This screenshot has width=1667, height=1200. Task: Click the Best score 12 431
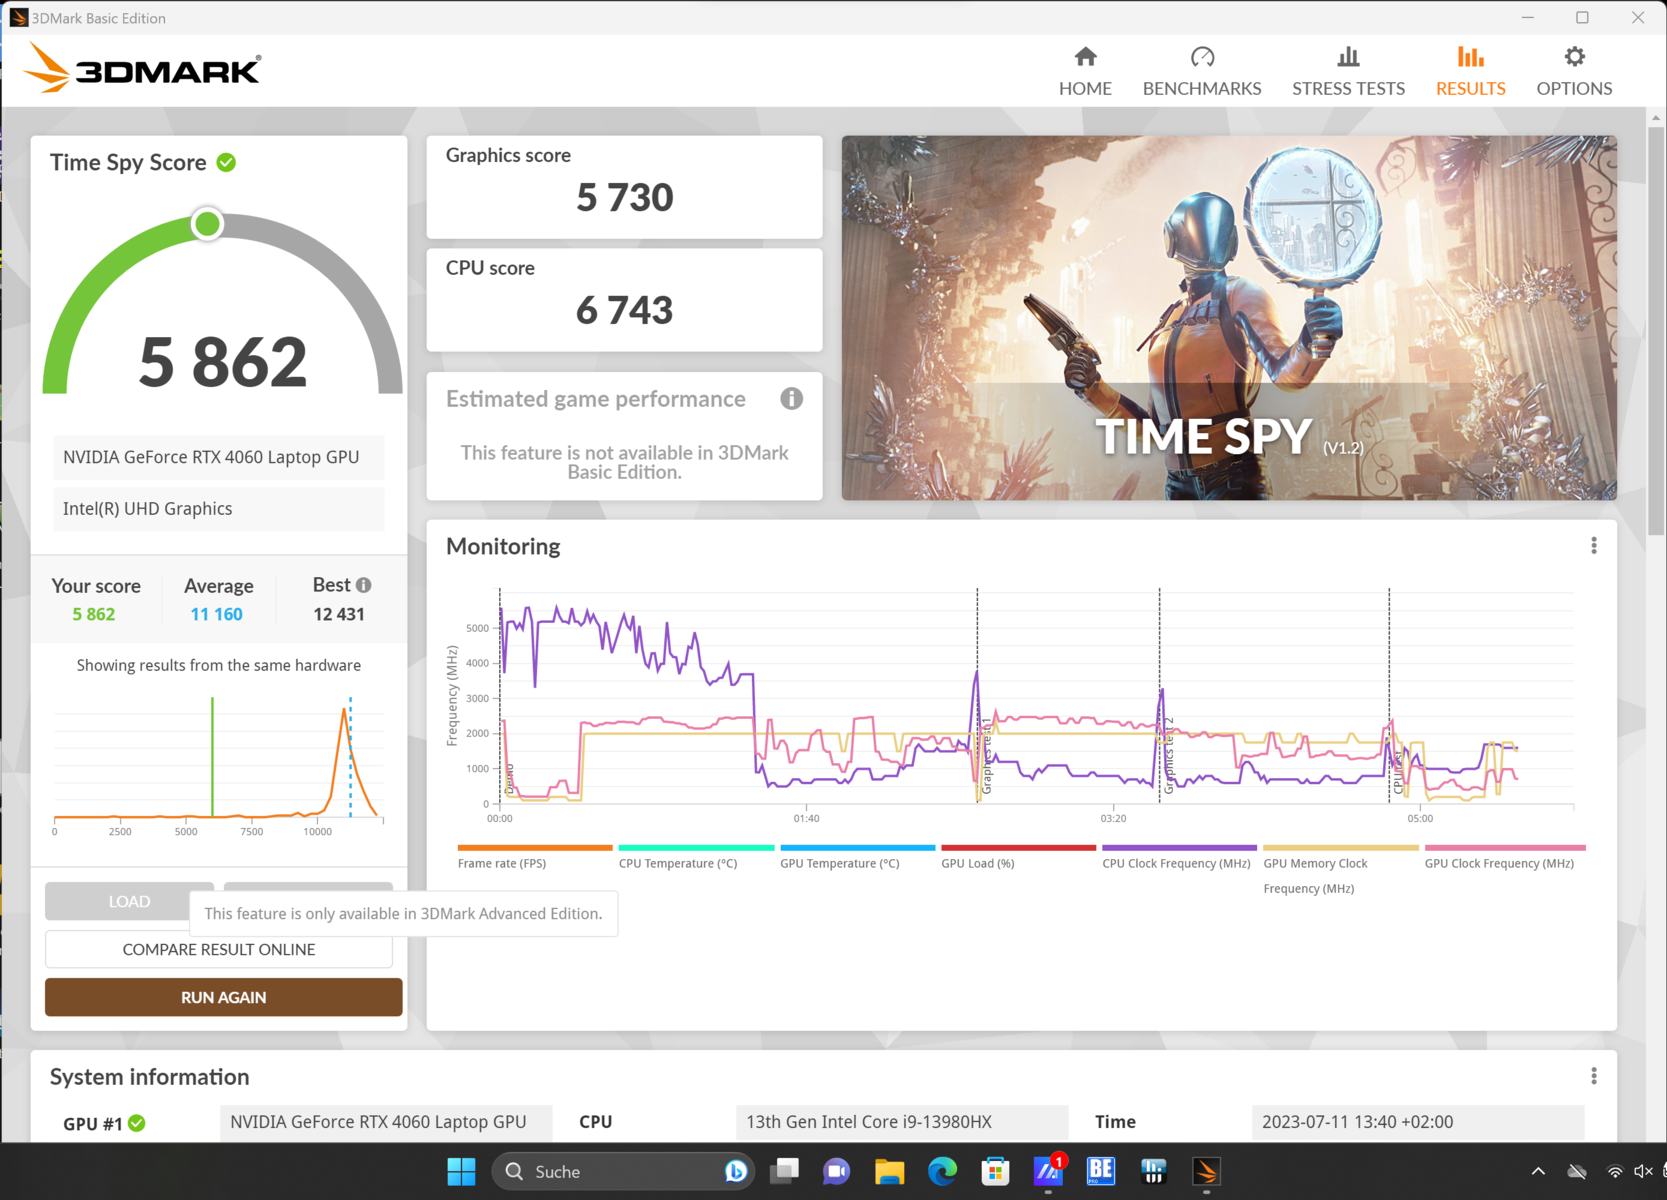339,614
